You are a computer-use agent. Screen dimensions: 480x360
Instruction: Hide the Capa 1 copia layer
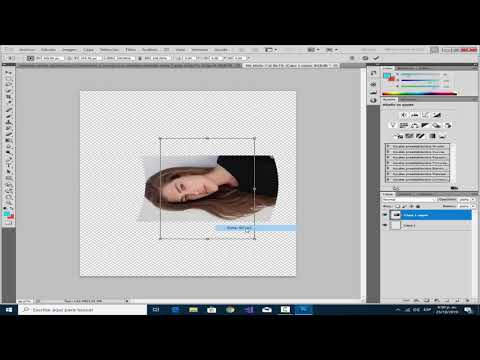385,215
